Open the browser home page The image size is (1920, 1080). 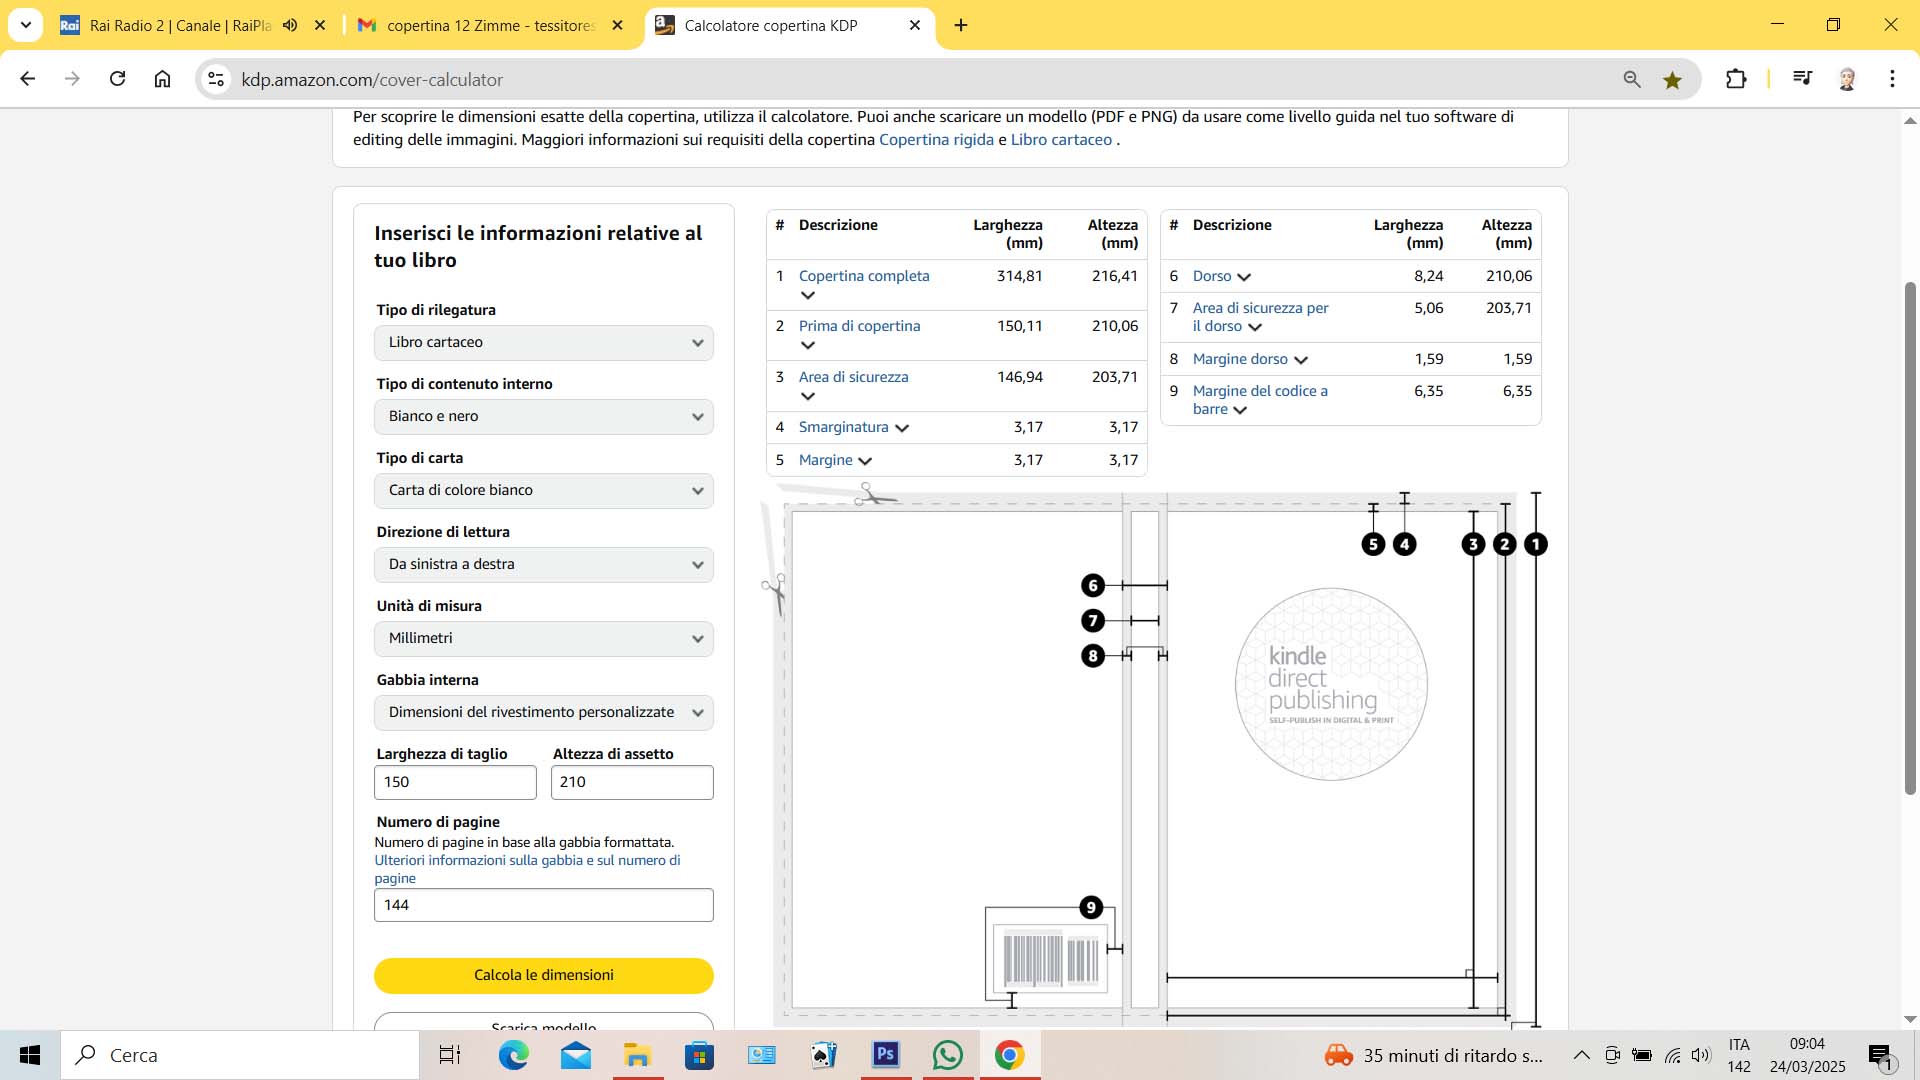coord(162,79)
